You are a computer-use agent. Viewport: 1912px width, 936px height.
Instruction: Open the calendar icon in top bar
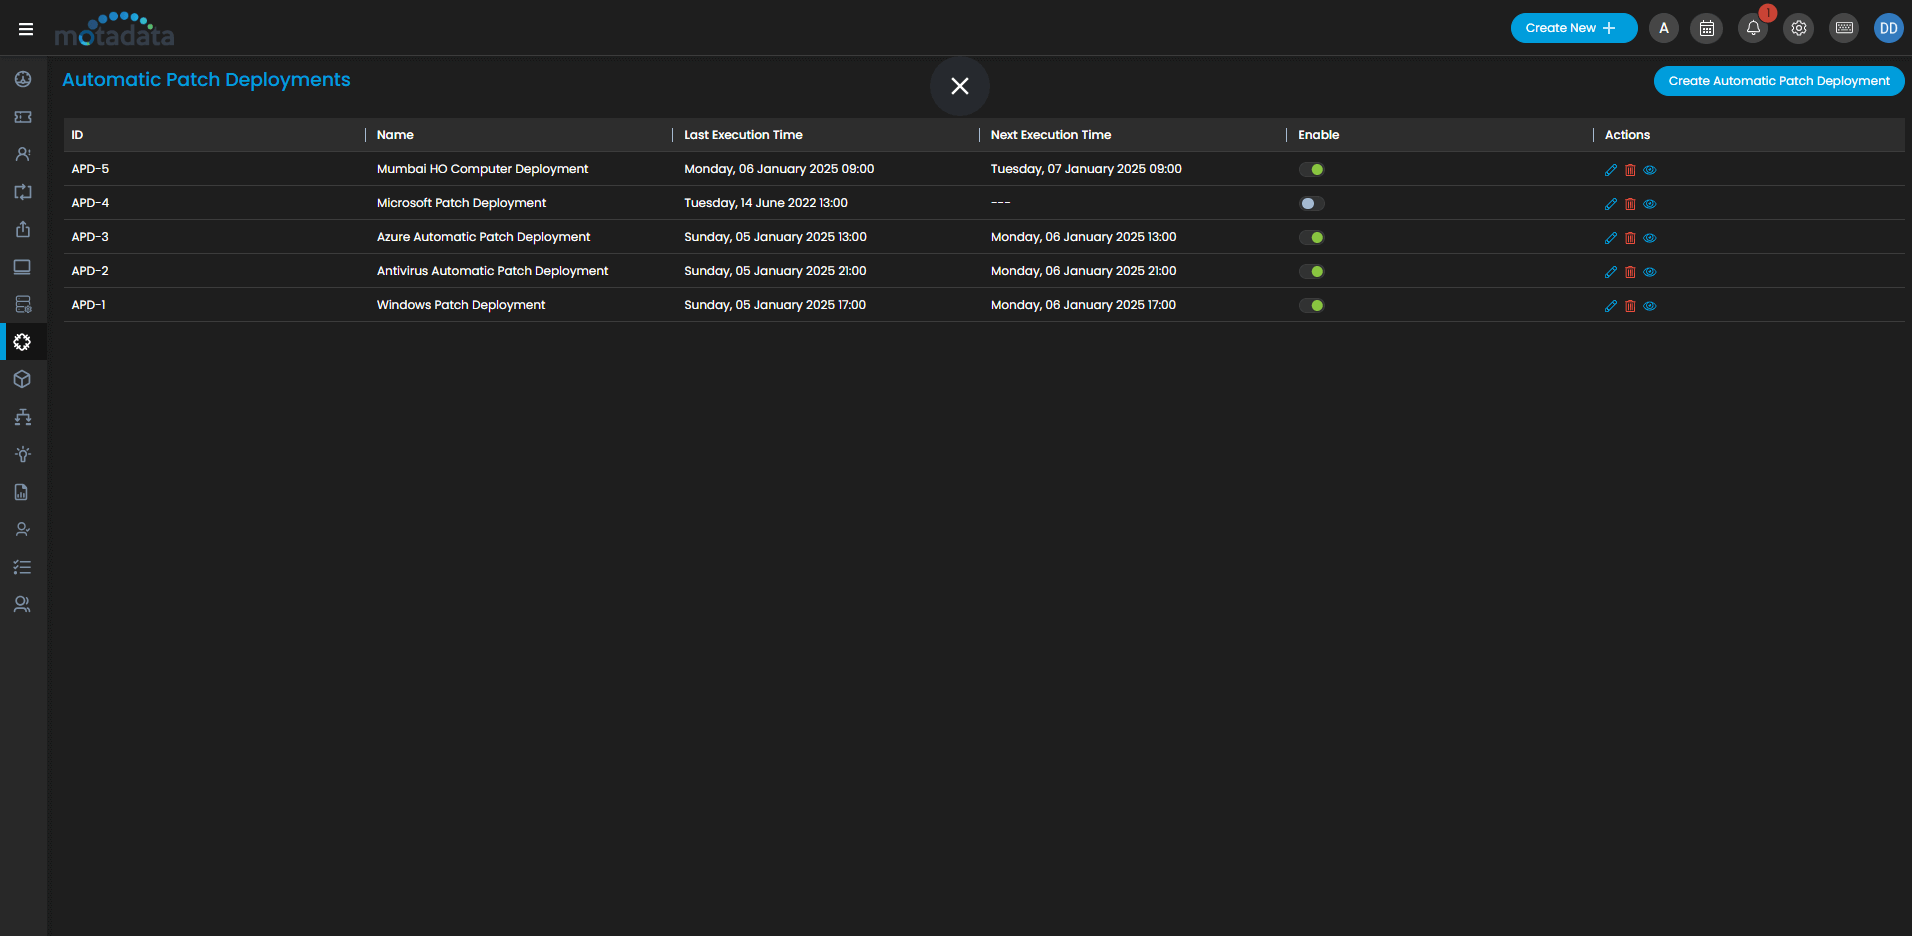coord(1707,28)
